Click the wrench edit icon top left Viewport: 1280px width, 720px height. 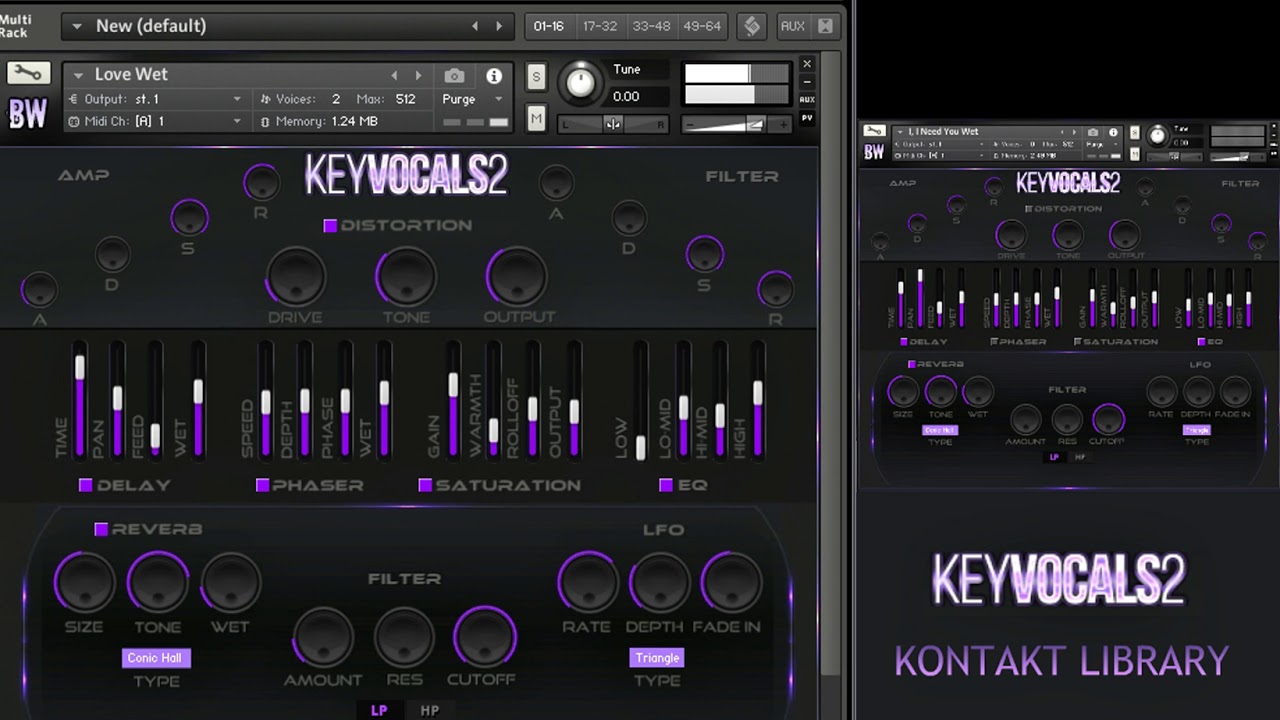click(x=29, y=72)
